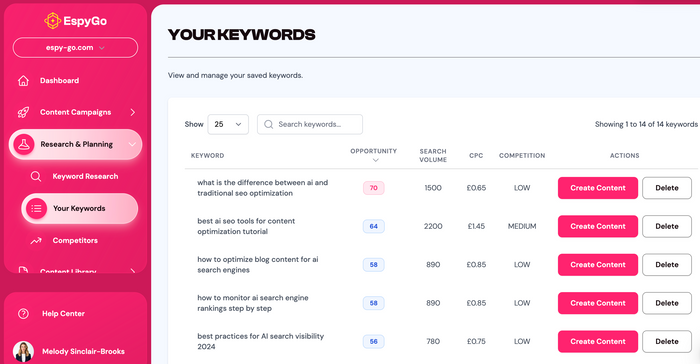Select Keyword Research menu item

coord(85,176)
